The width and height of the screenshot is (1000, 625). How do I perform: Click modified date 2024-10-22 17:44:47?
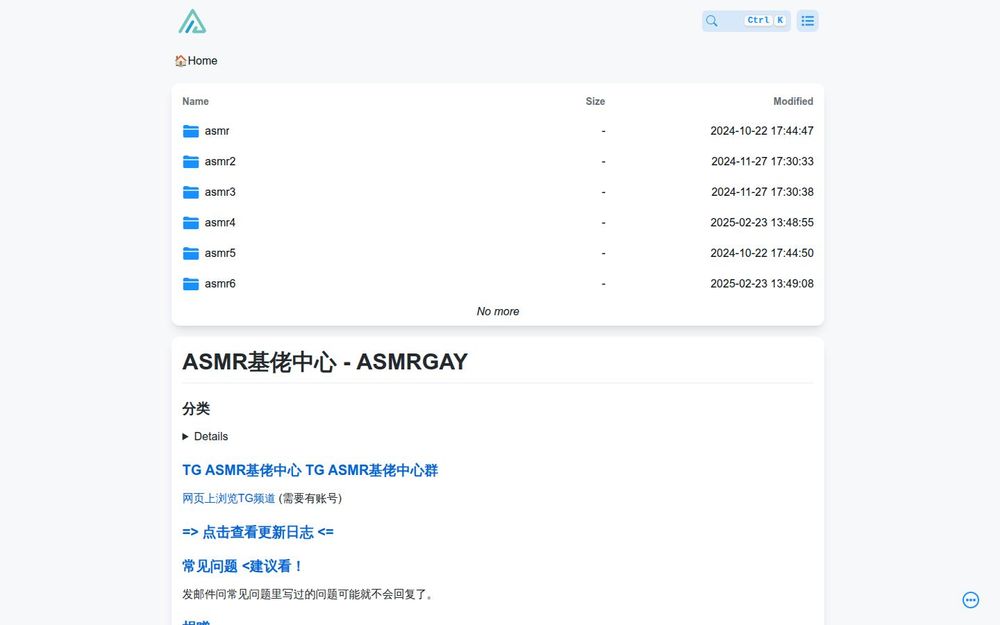(761, 131)
